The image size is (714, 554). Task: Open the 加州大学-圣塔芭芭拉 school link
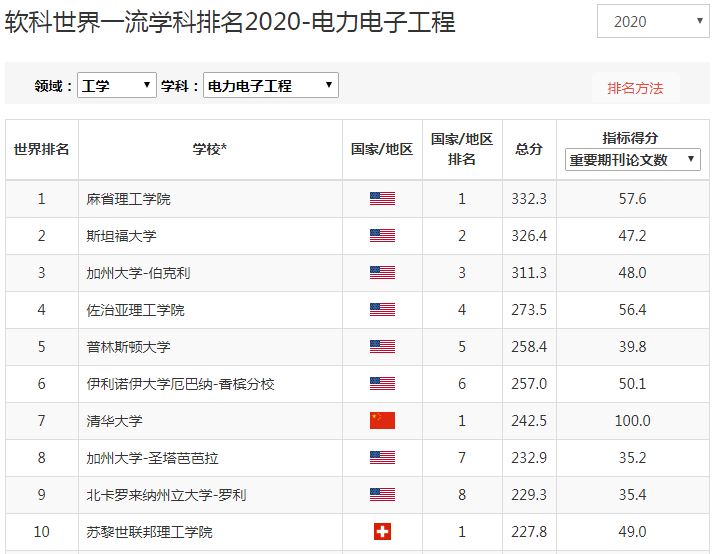click(x=153, y=457)
